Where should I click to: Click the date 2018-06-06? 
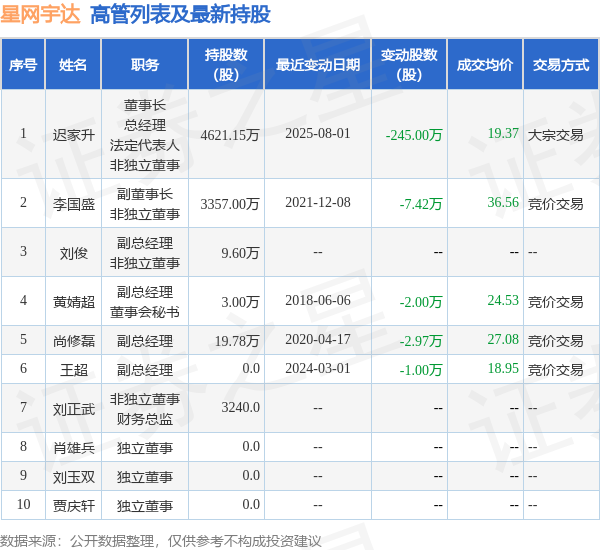click(318, 300)
